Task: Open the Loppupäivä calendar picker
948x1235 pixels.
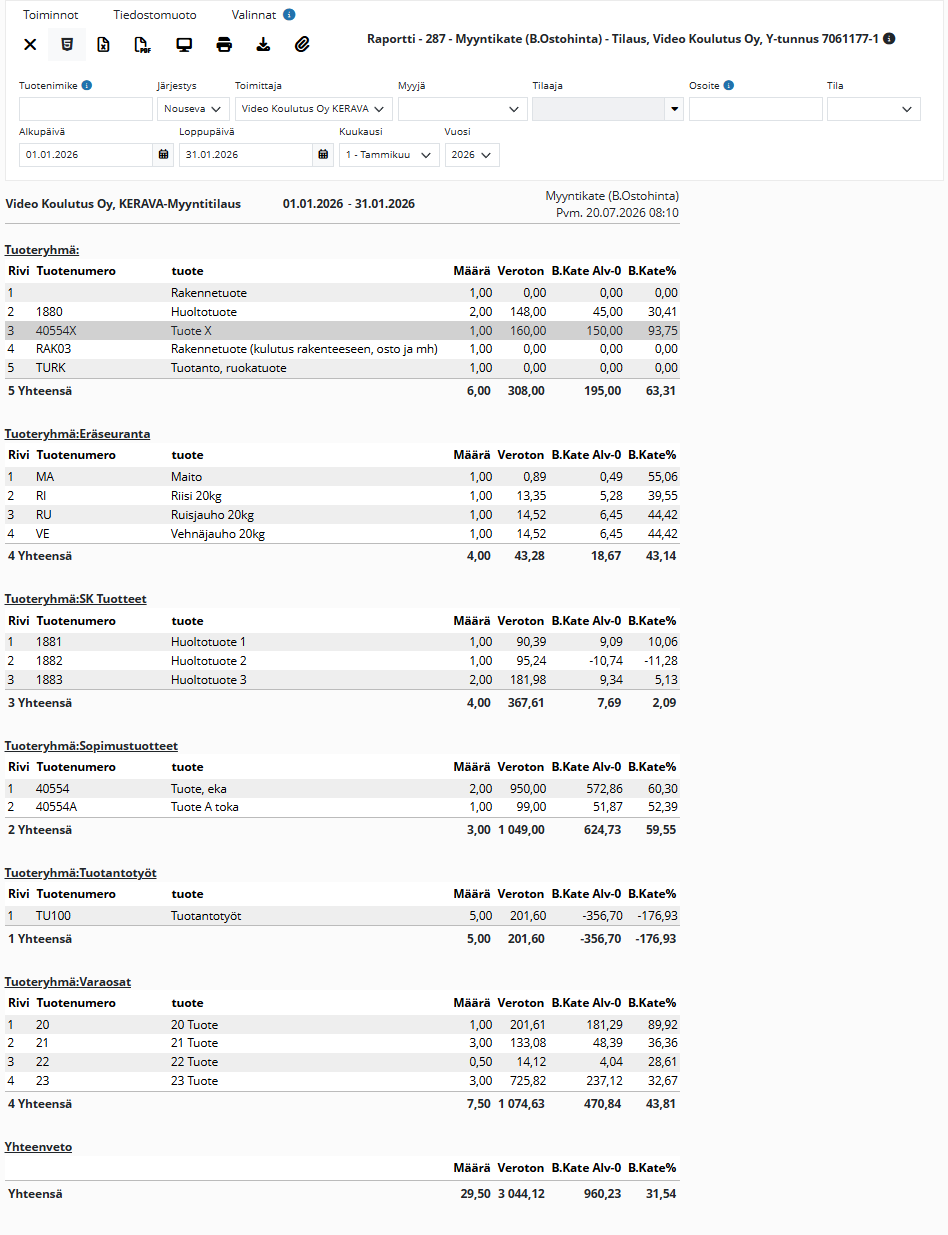Action: click(x=323, y=154)
